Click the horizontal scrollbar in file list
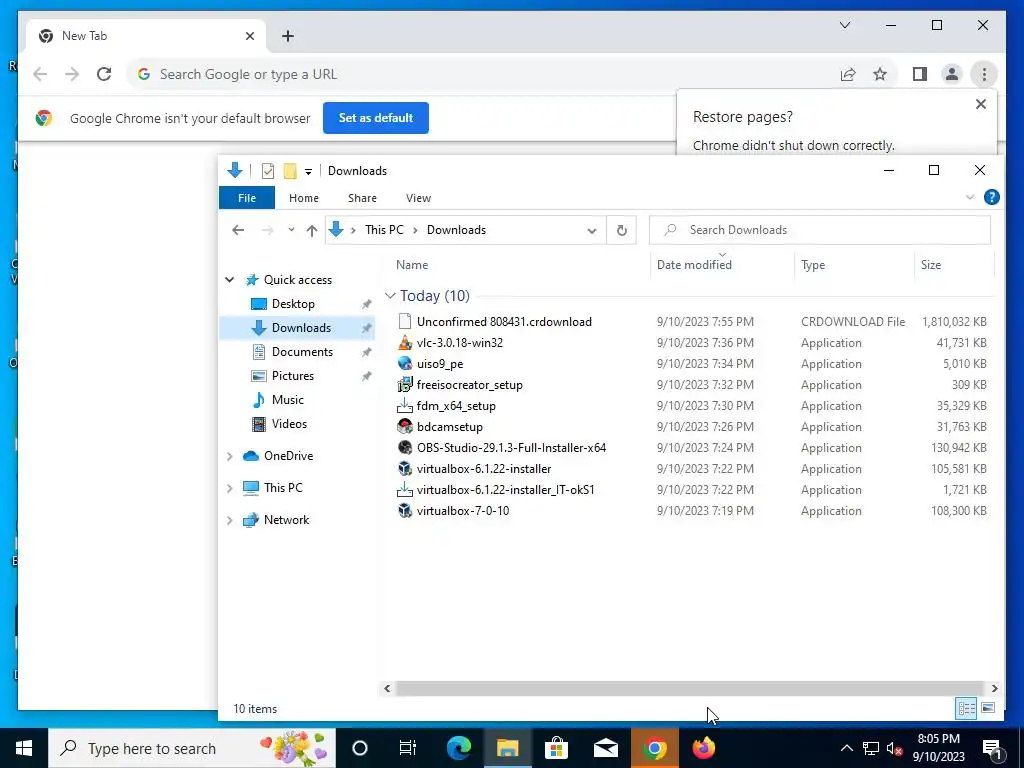Image resolution: width=1024 pixels, height=768 pixels. click(x=690, y=688)
